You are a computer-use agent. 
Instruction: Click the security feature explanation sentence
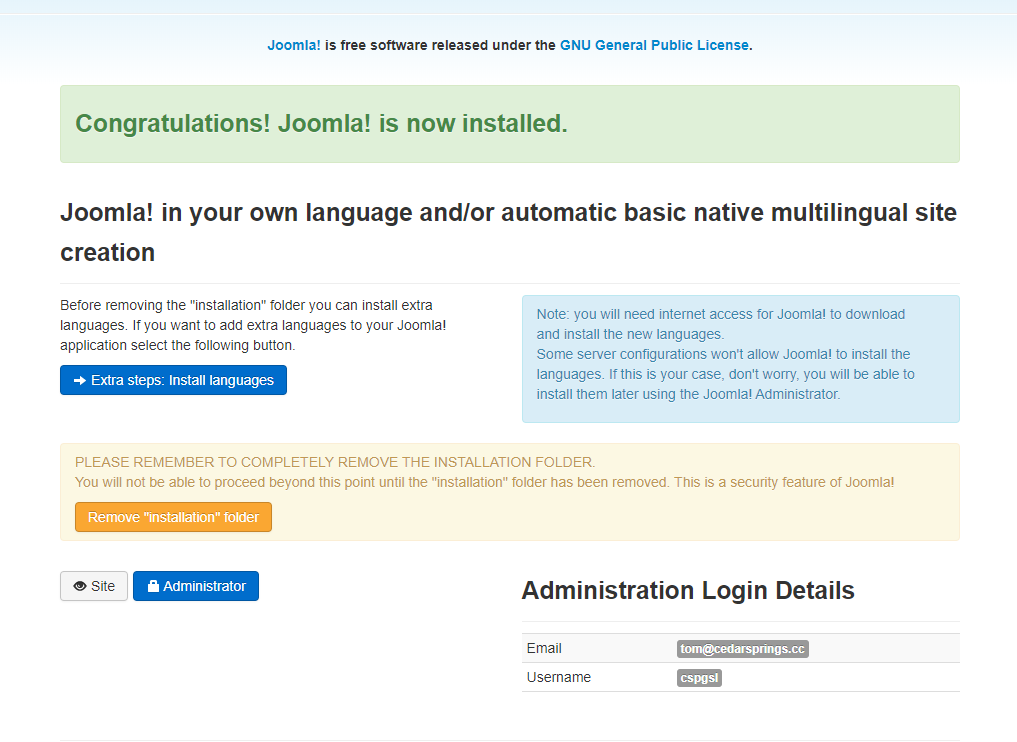point(484,482)
